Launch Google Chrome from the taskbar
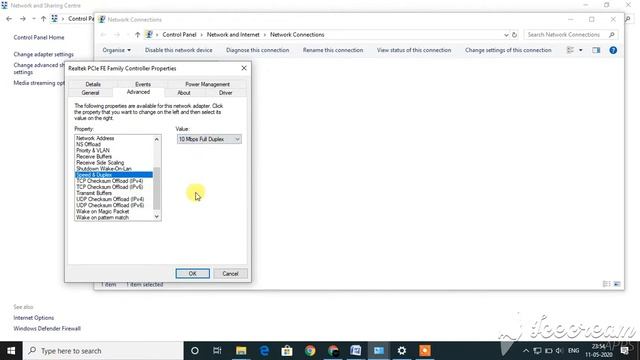This screenshot has height=360, width=640. coord(310,351)
